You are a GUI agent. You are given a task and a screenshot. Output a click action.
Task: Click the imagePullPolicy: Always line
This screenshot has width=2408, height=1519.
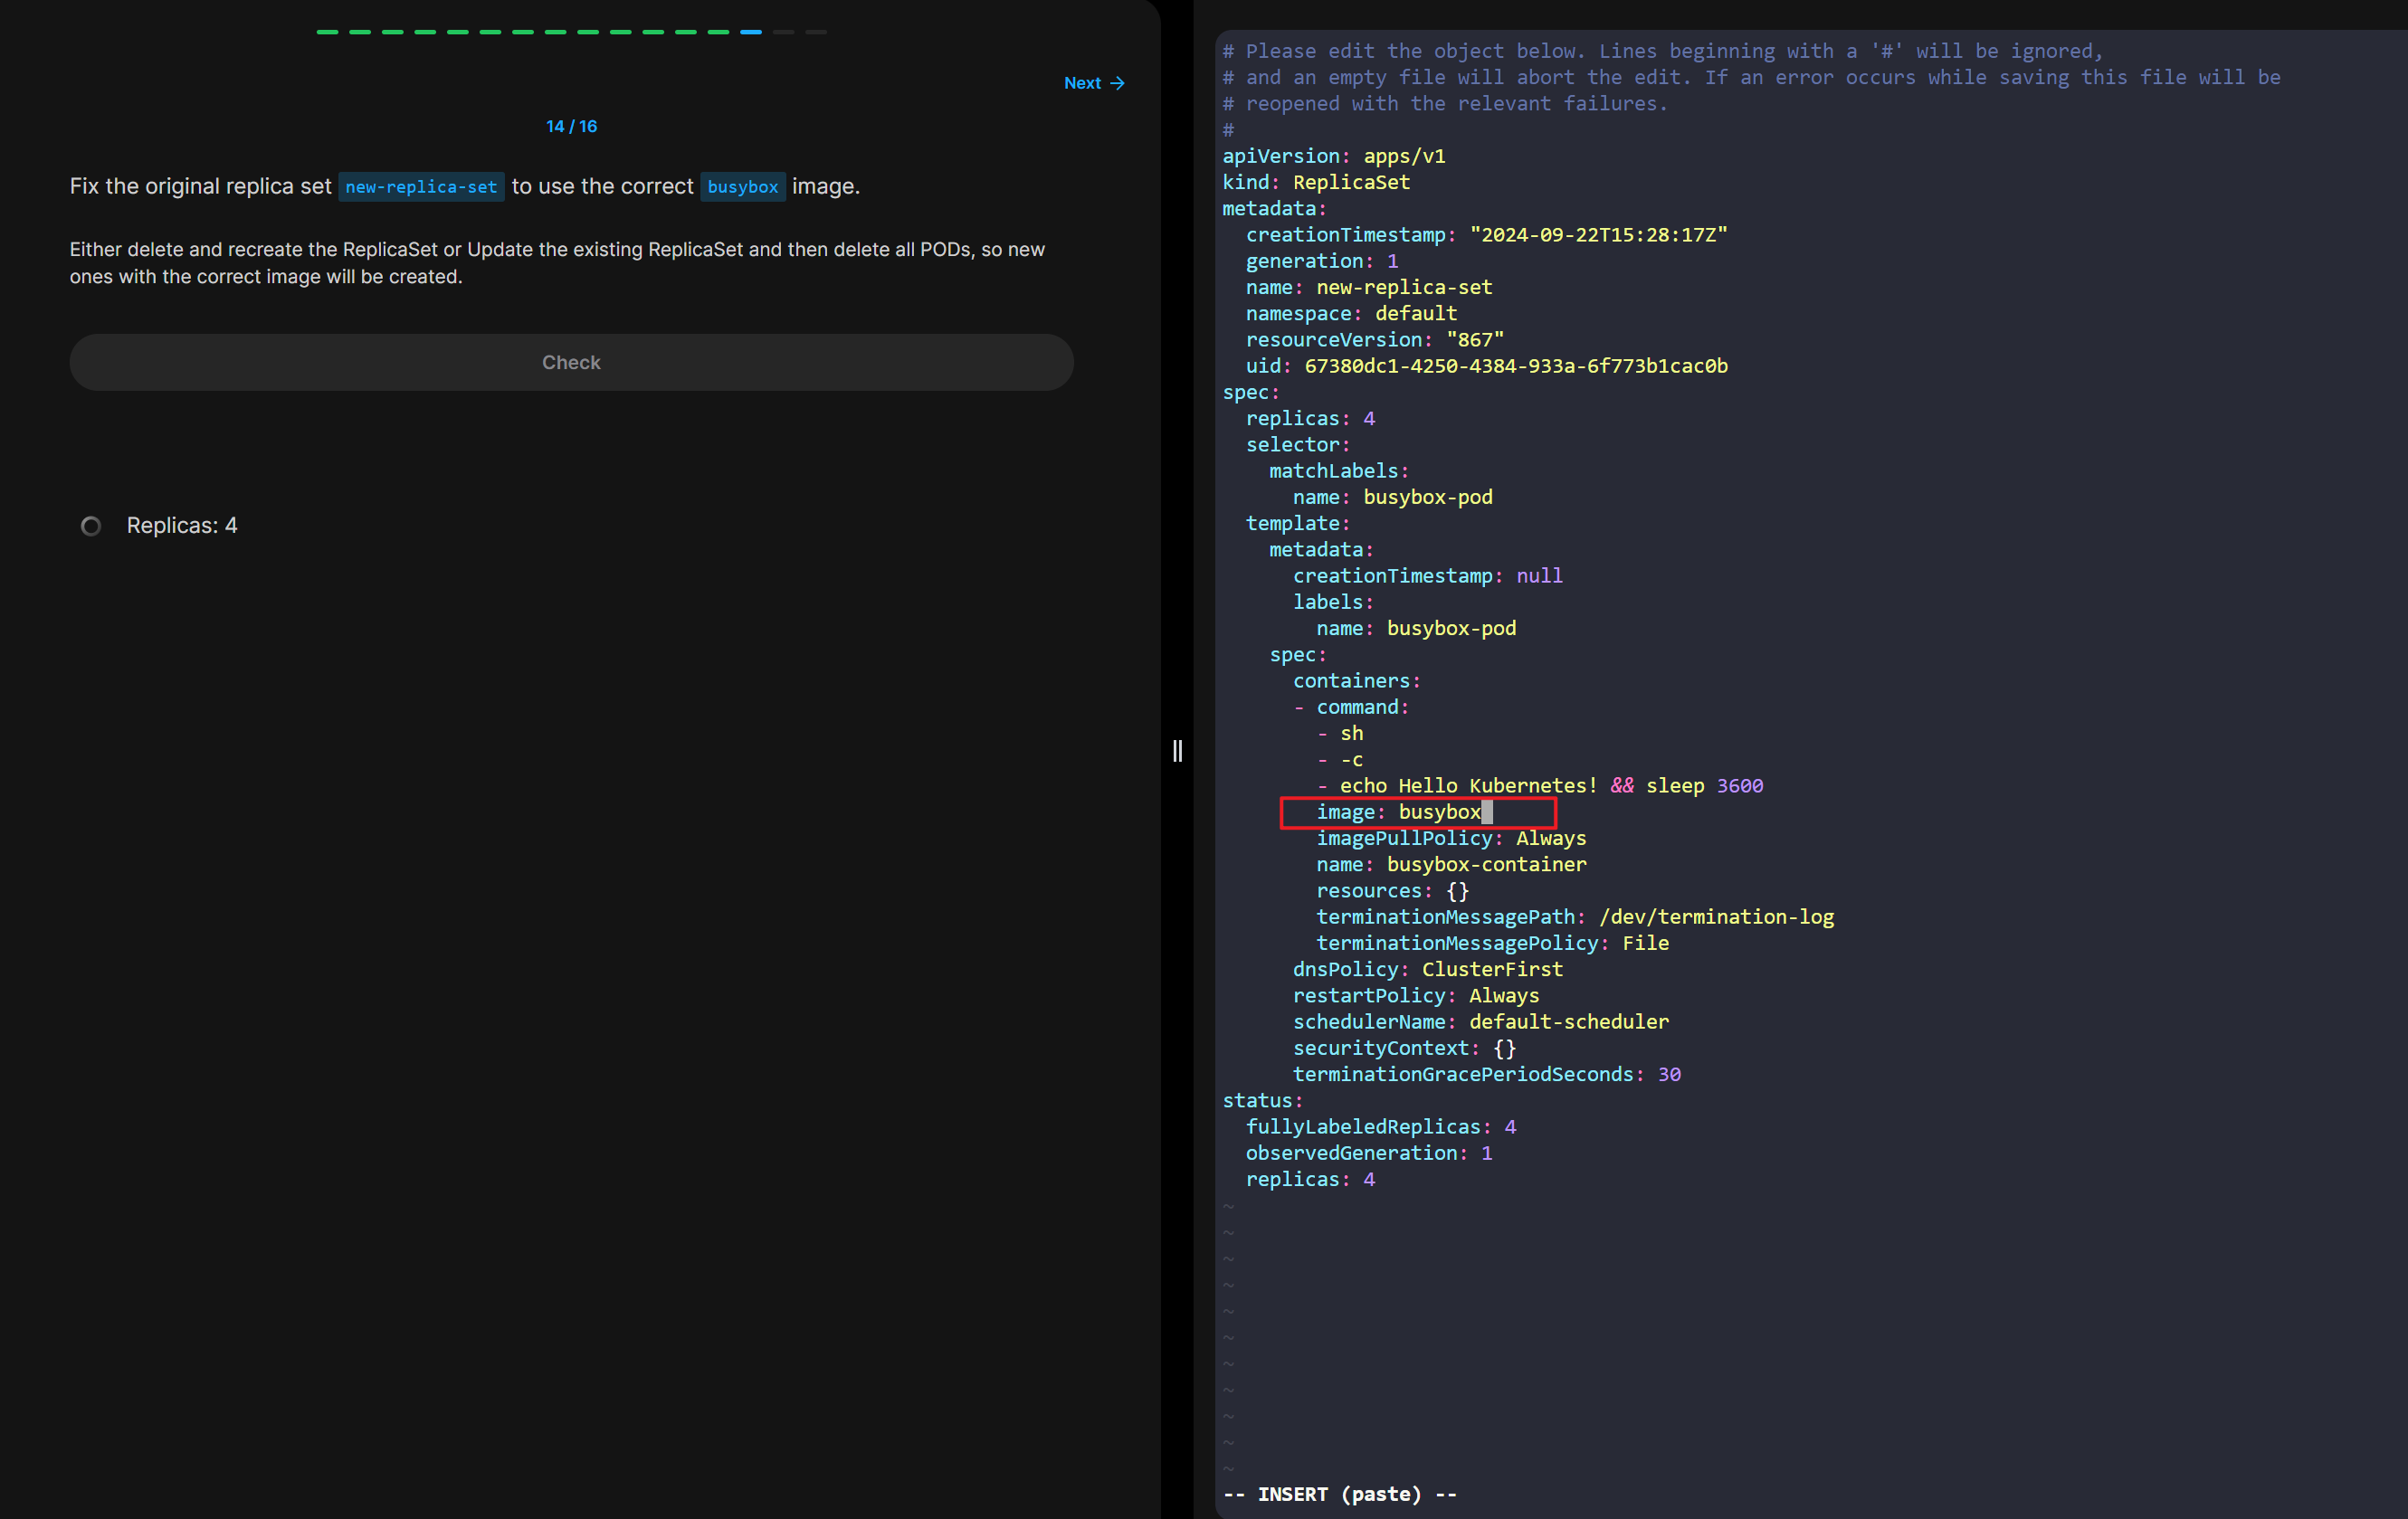pos(1450,838)
